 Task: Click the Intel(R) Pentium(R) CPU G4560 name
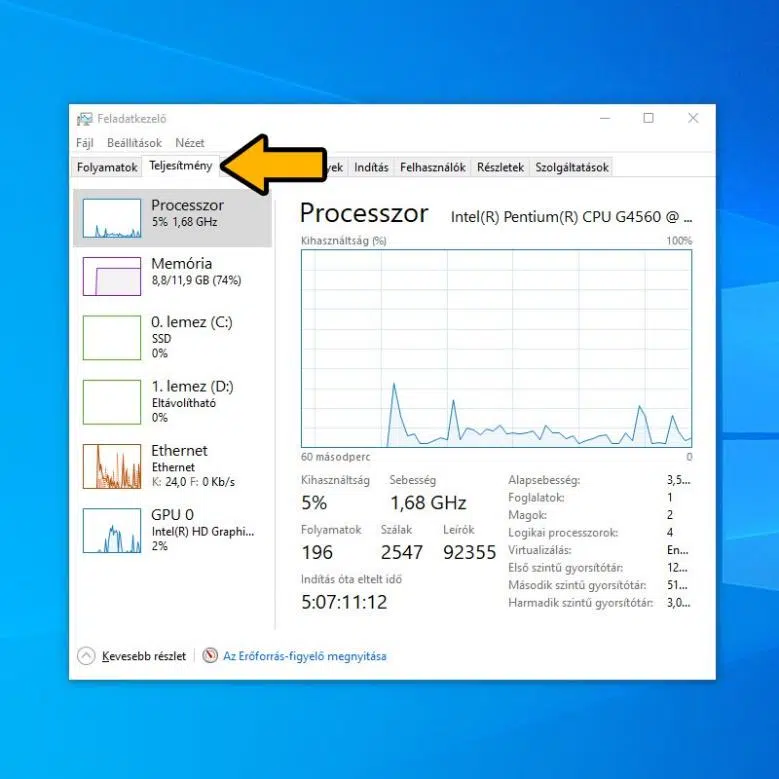tap(571, 217)
